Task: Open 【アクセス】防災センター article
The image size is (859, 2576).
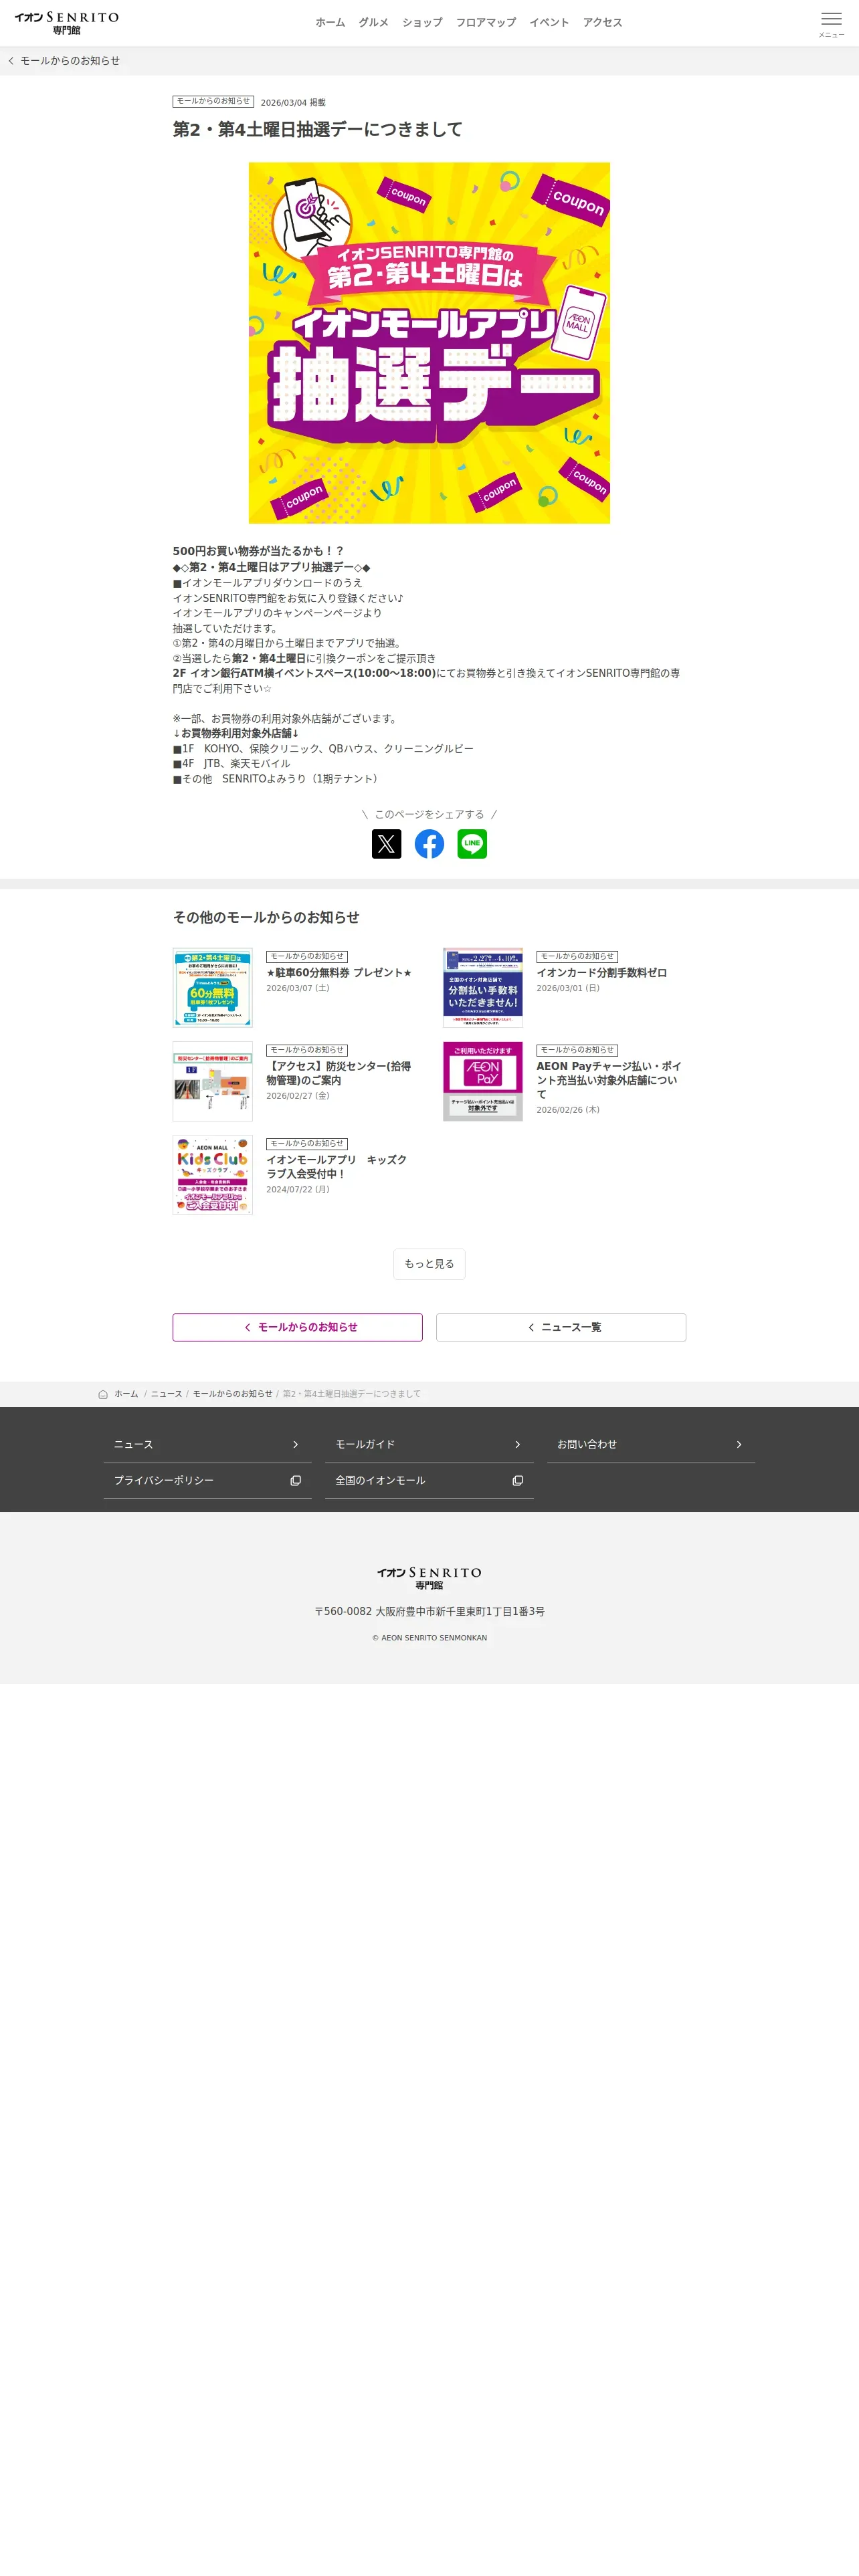Action: (x=339, y=1073)
